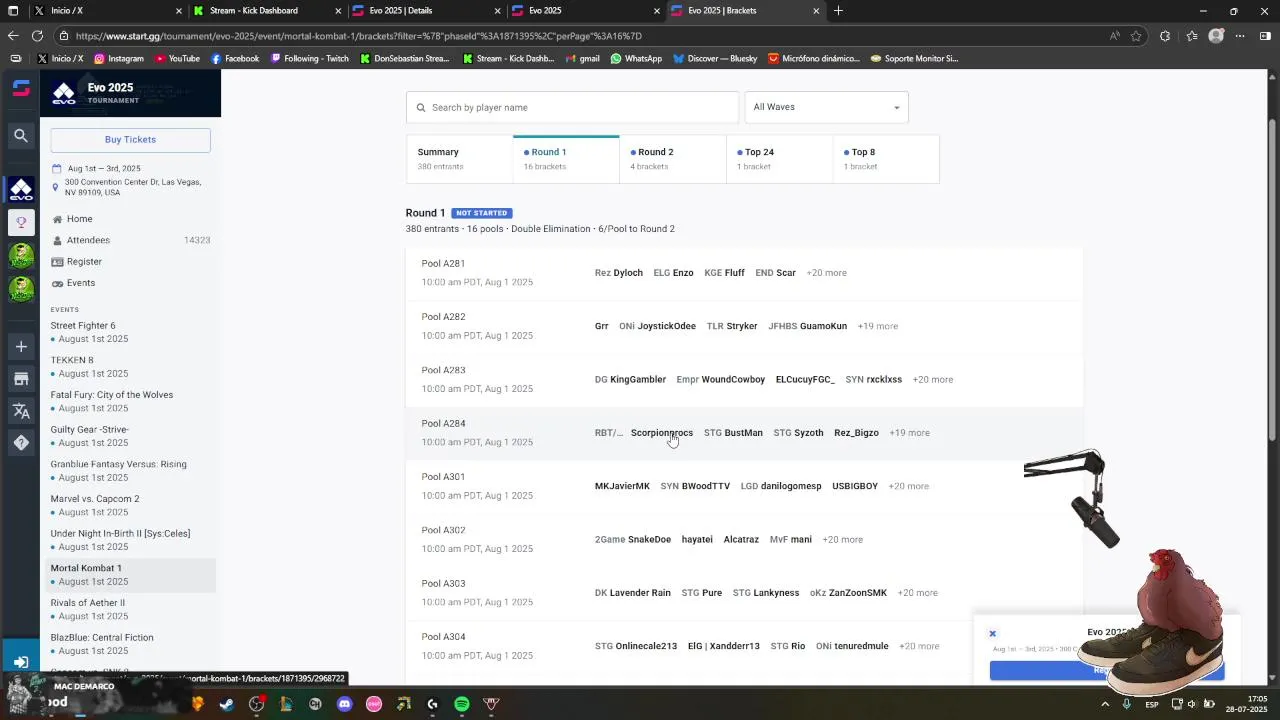Open browser settings three-dots menu
This screenshot has width=1280, height=720.
click(x=1241, y=36)
